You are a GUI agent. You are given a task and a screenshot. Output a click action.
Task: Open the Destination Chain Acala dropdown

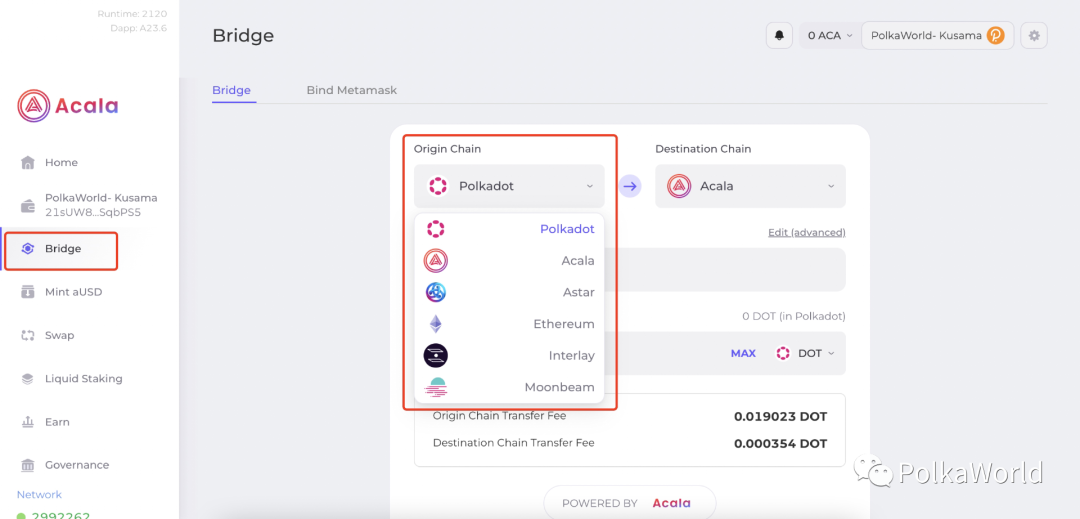(750, 186)
